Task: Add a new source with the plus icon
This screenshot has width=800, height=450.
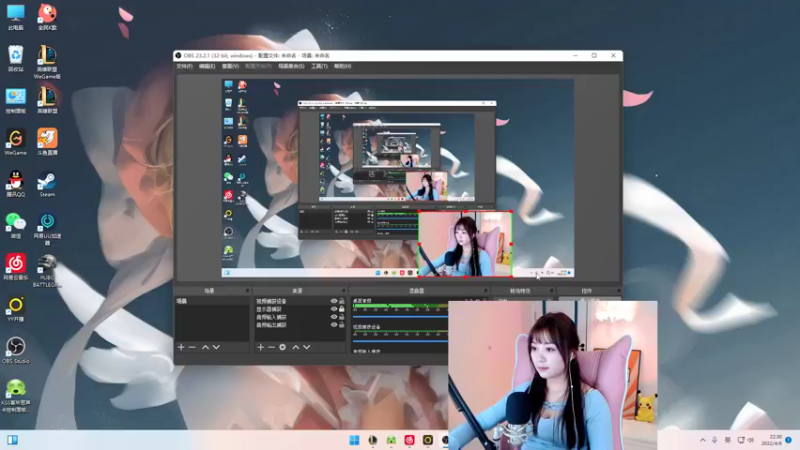Action: (x=261, y=347)
